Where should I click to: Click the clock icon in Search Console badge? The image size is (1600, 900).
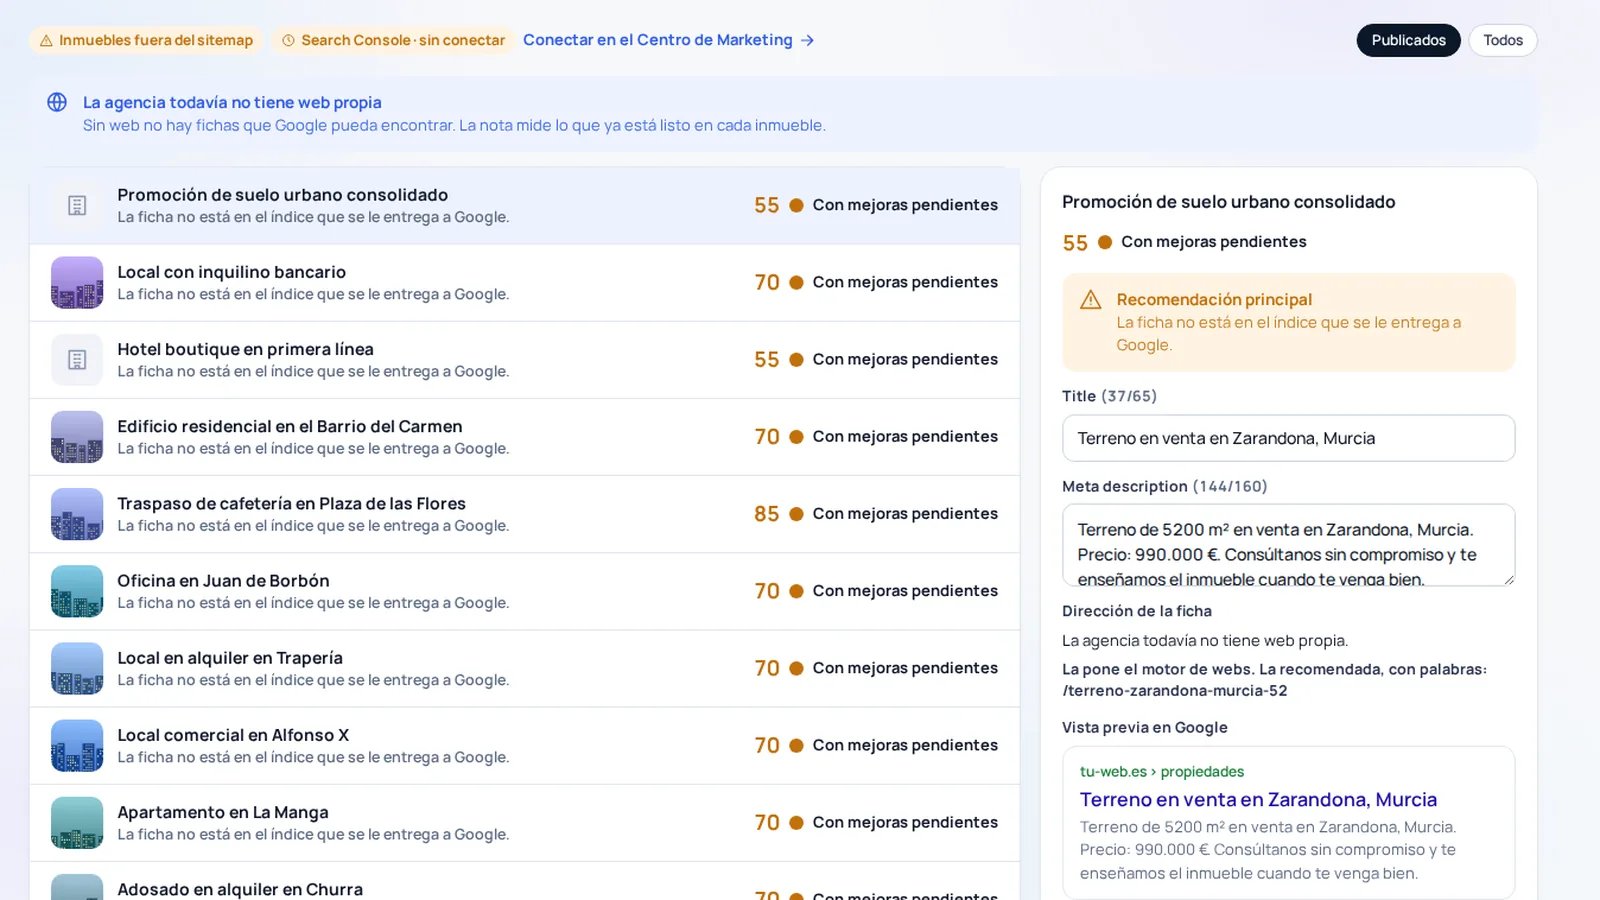tap(288, 41)
